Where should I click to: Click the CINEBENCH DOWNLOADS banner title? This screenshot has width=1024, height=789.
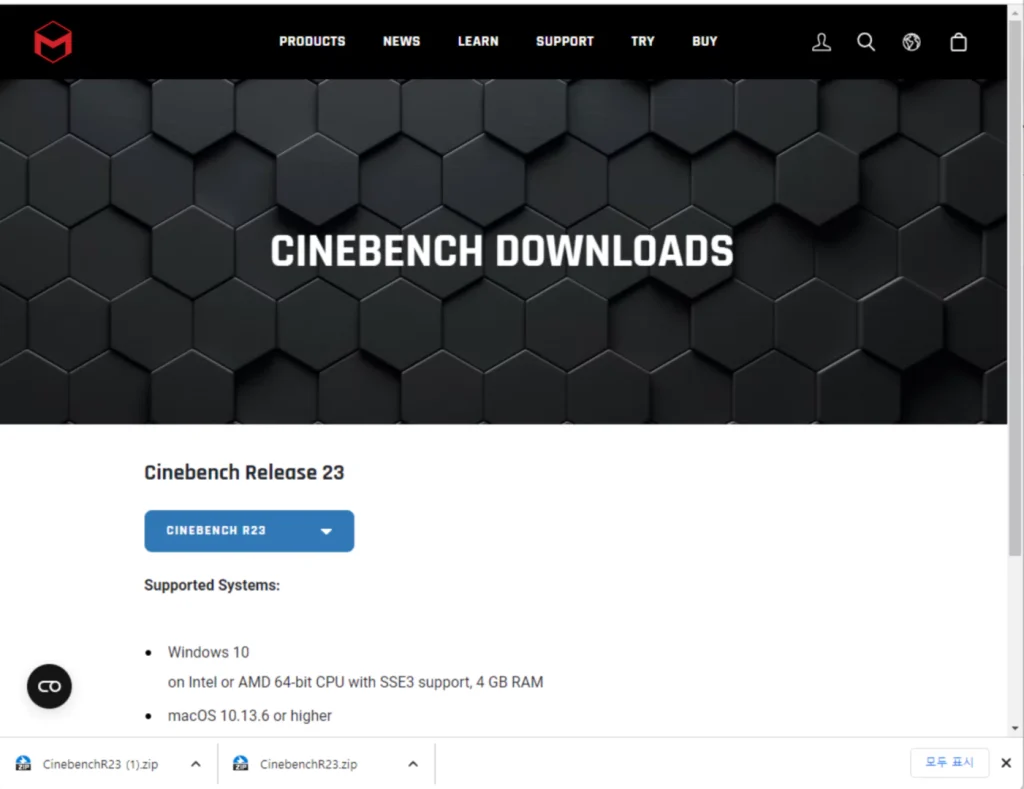502,251
